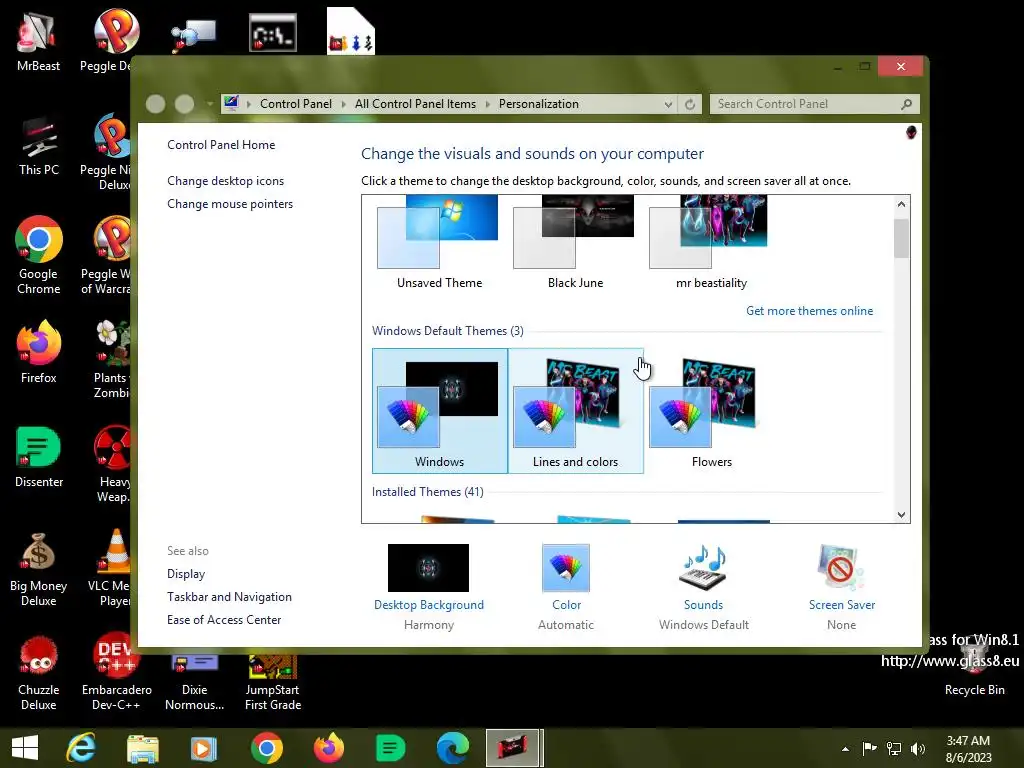1024x768 pixels.
Task: Select All Control Panel Items breadcrumb
Action: pos(415,104)
